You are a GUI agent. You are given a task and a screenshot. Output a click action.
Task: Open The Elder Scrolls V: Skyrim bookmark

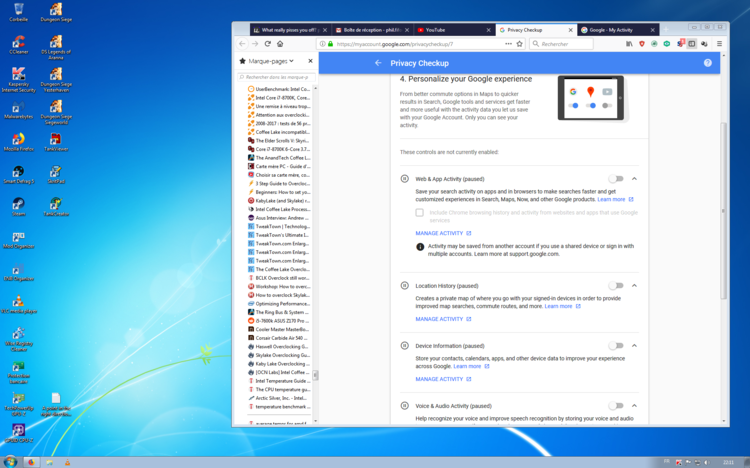(x=279, y=141)
